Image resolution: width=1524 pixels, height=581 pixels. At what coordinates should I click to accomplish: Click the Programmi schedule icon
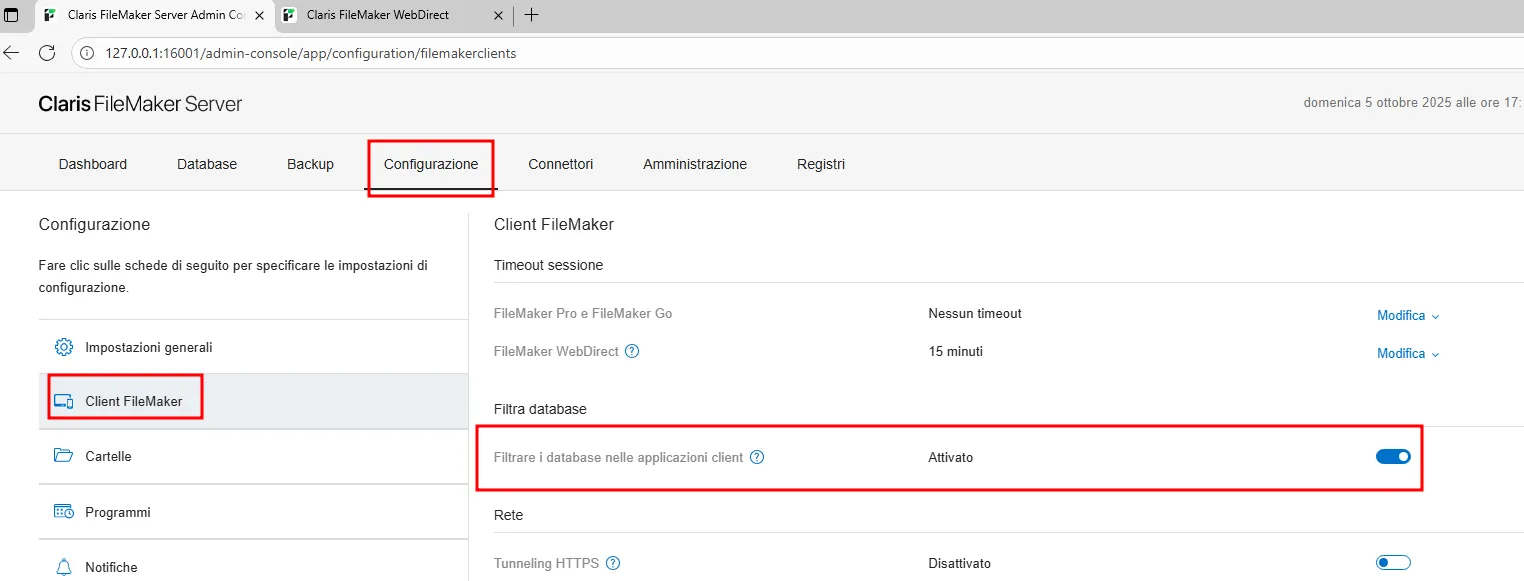(63, 511)
